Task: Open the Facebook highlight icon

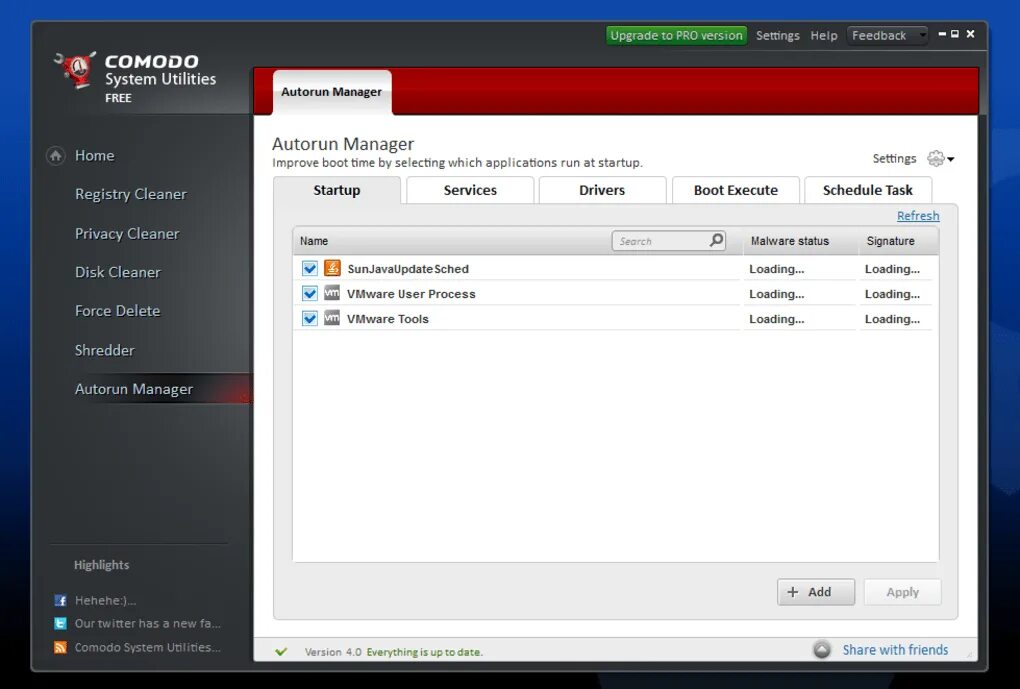Action: (60, 601)
